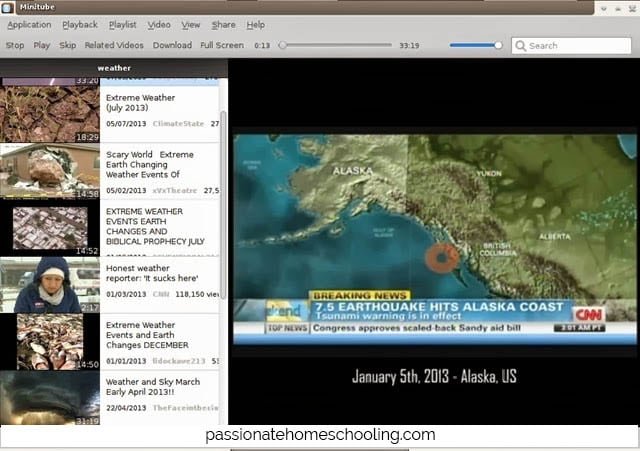
Task: Click the video seek slider
Action: 335,45
